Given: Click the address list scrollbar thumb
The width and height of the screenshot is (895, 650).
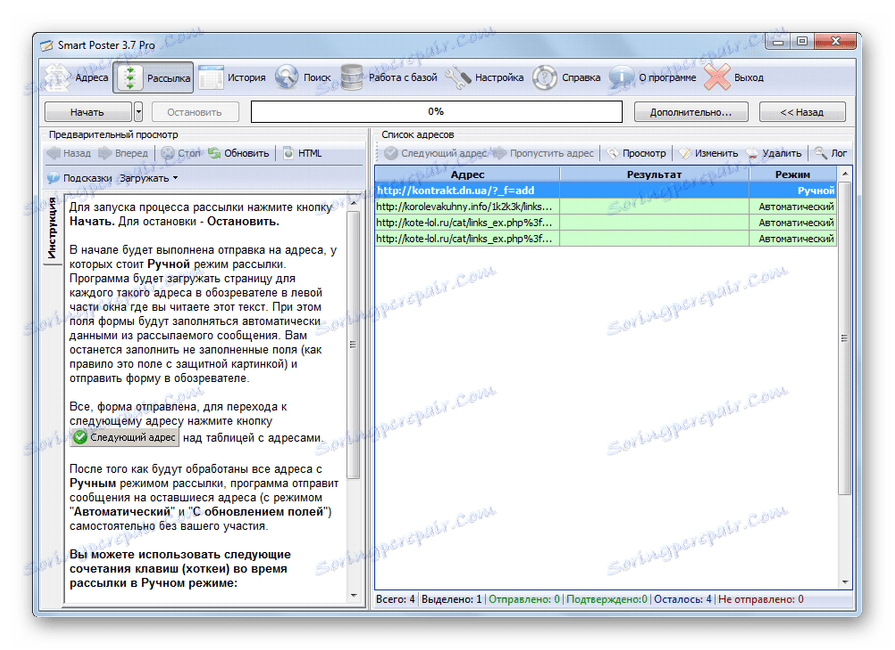Looking at the screenshot, I should click(x=845, y=338).
